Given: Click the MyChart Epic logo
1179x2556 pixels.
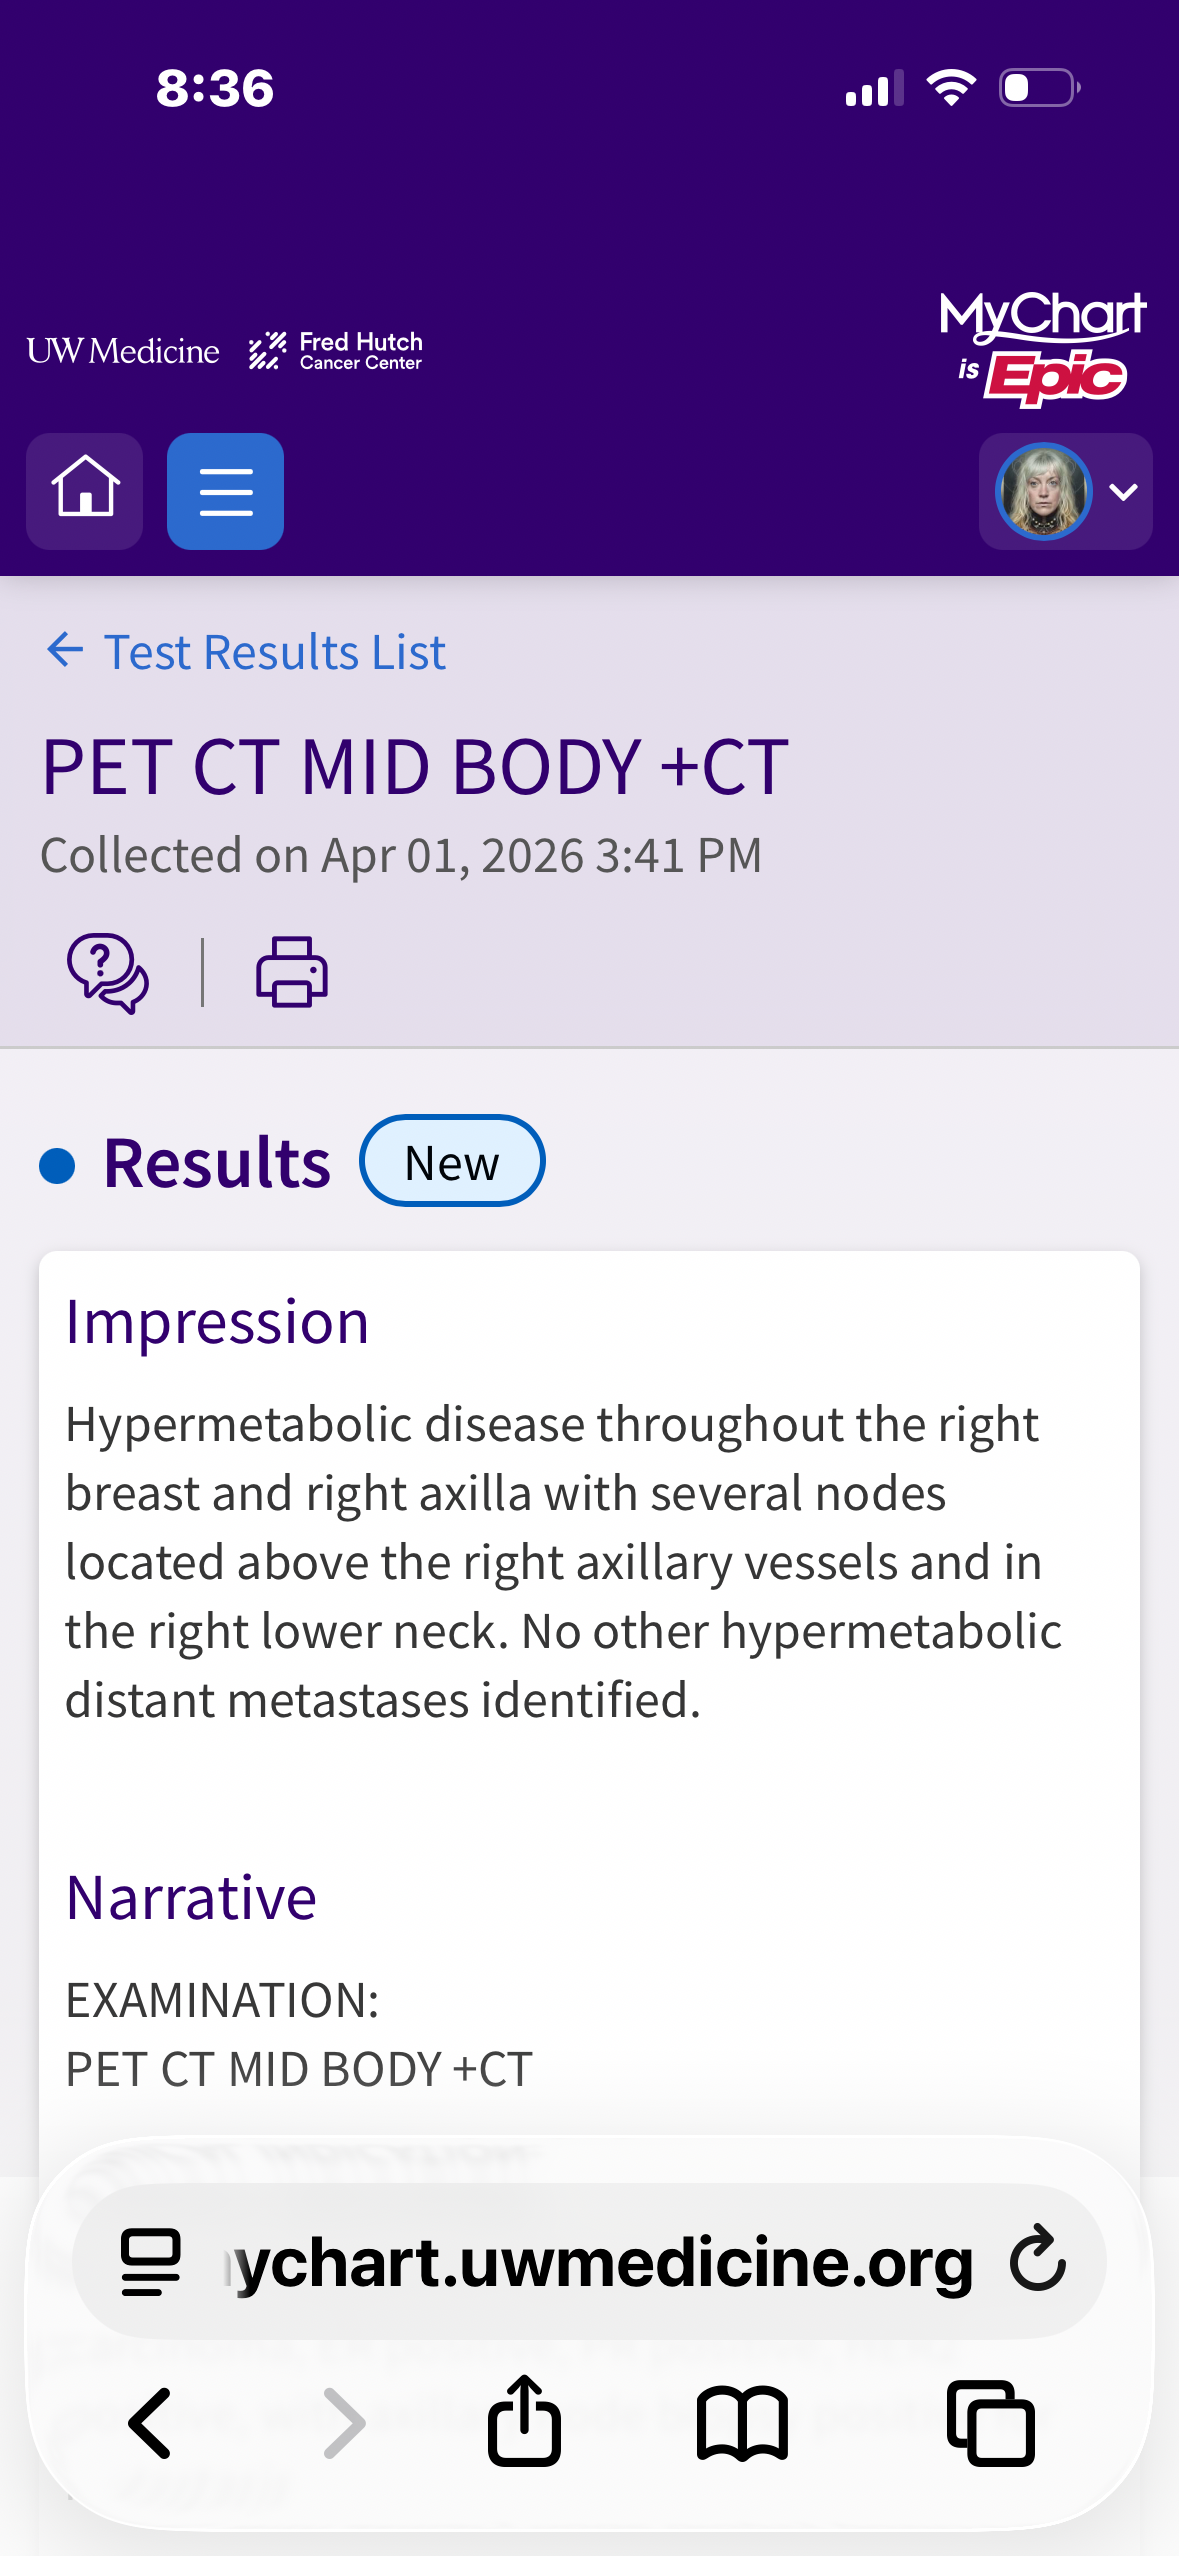Looking at the screenshot, I should click(x=1042, y=348).
